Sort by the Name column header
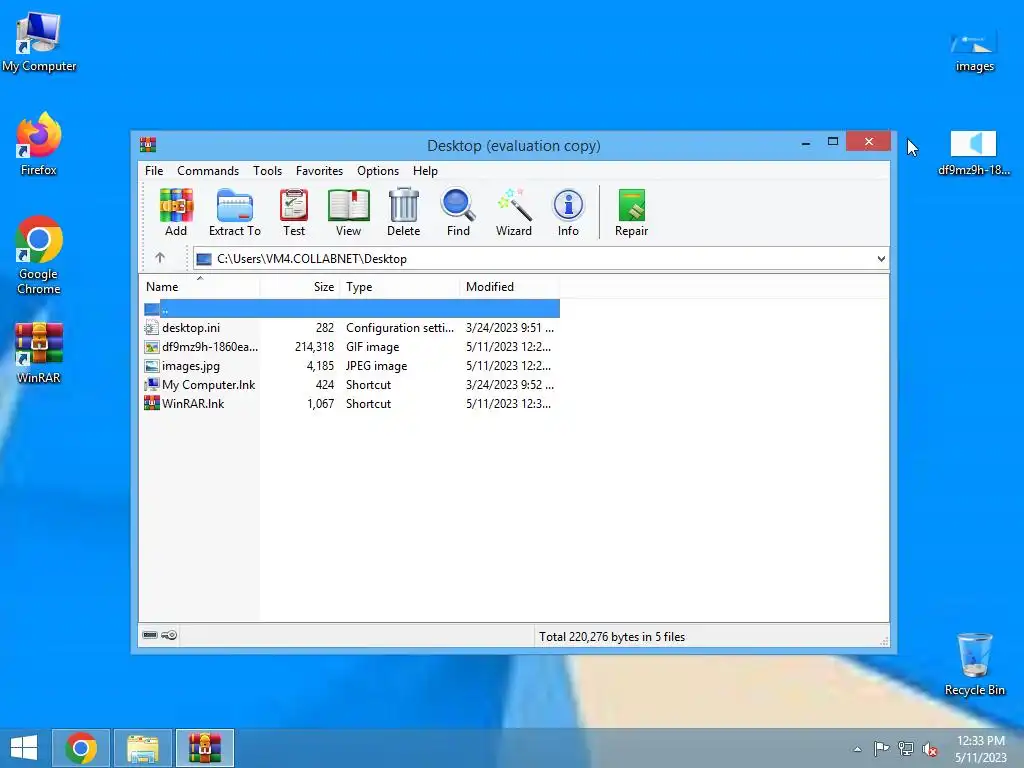 tap(199, 287)
